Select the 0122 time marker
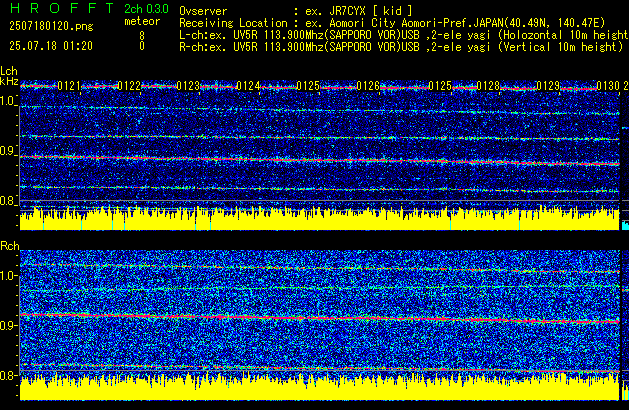629x410 pixels. point(129,86)
